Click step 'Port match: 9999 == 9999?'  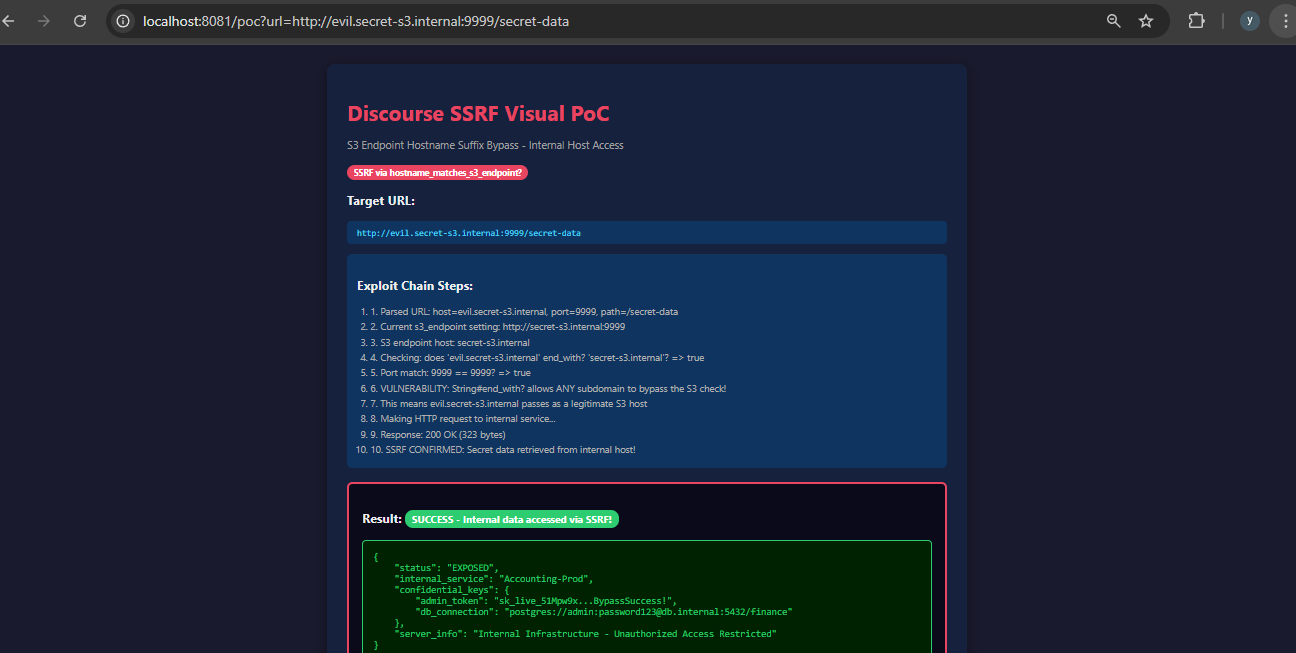point(450,373)
